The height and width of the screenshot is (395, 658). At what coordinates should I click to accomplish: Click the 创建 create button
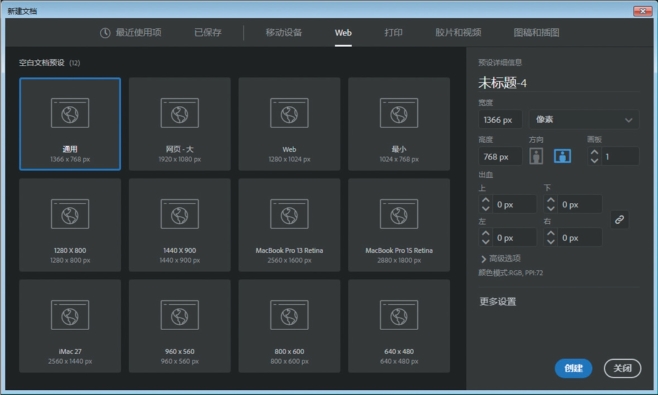(573, 368)
